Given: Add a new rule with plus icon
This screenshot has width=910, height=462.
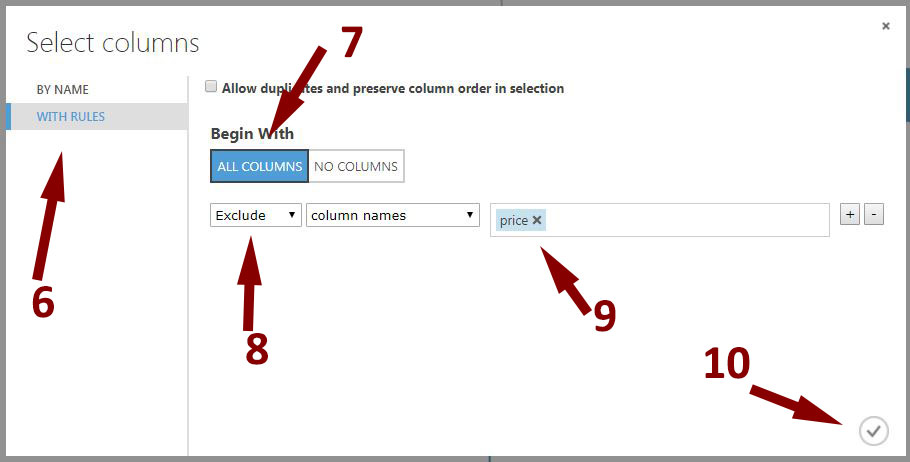Looking at the screenshot, I should (x=850, y=215).
